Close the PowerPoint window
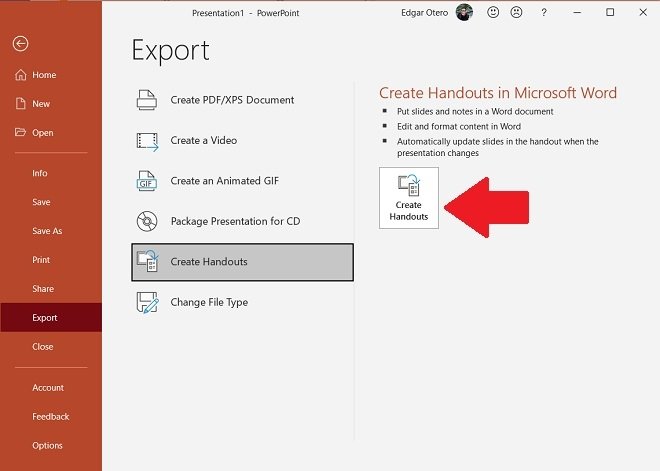Viewport: 660px width, 471px height. click(643, 13)
